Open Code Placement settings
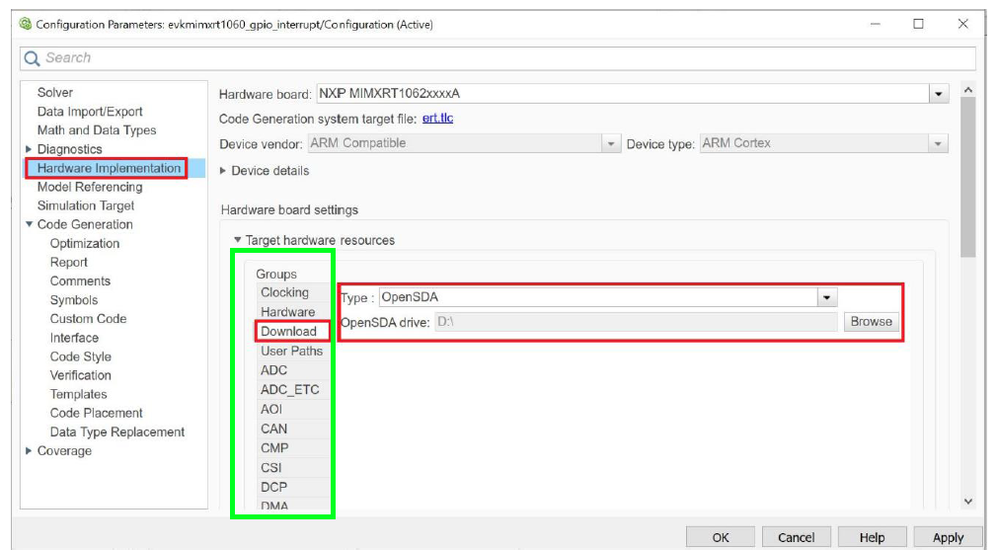 [96, 412]
